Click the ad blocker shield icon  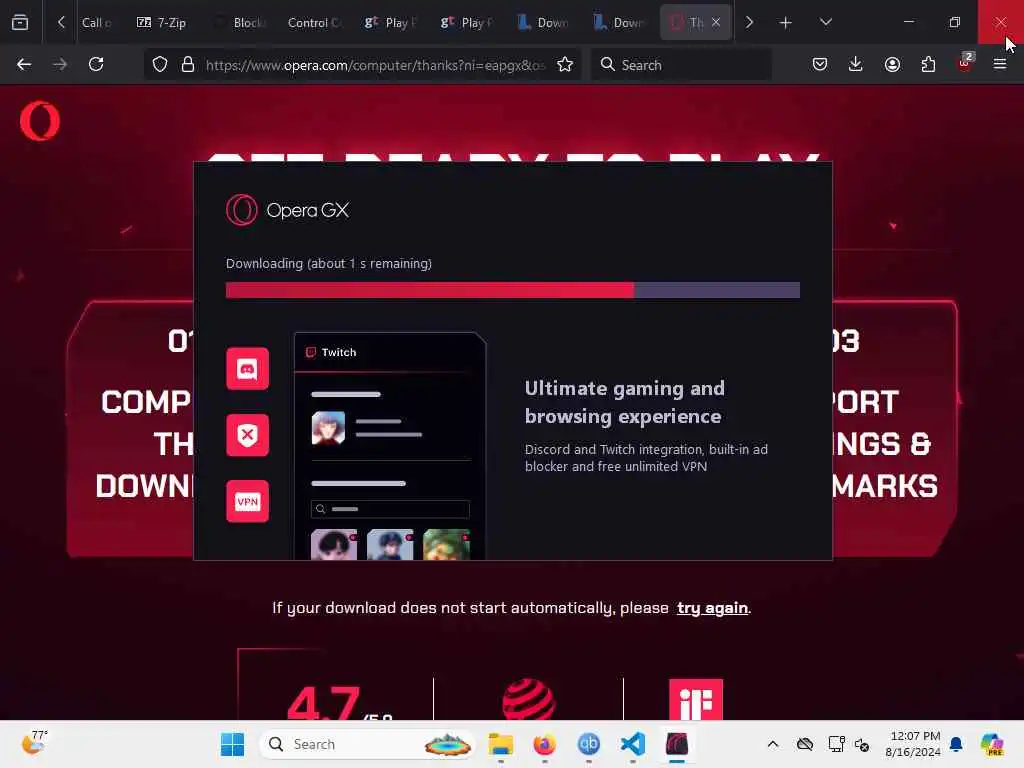[248, 435]
